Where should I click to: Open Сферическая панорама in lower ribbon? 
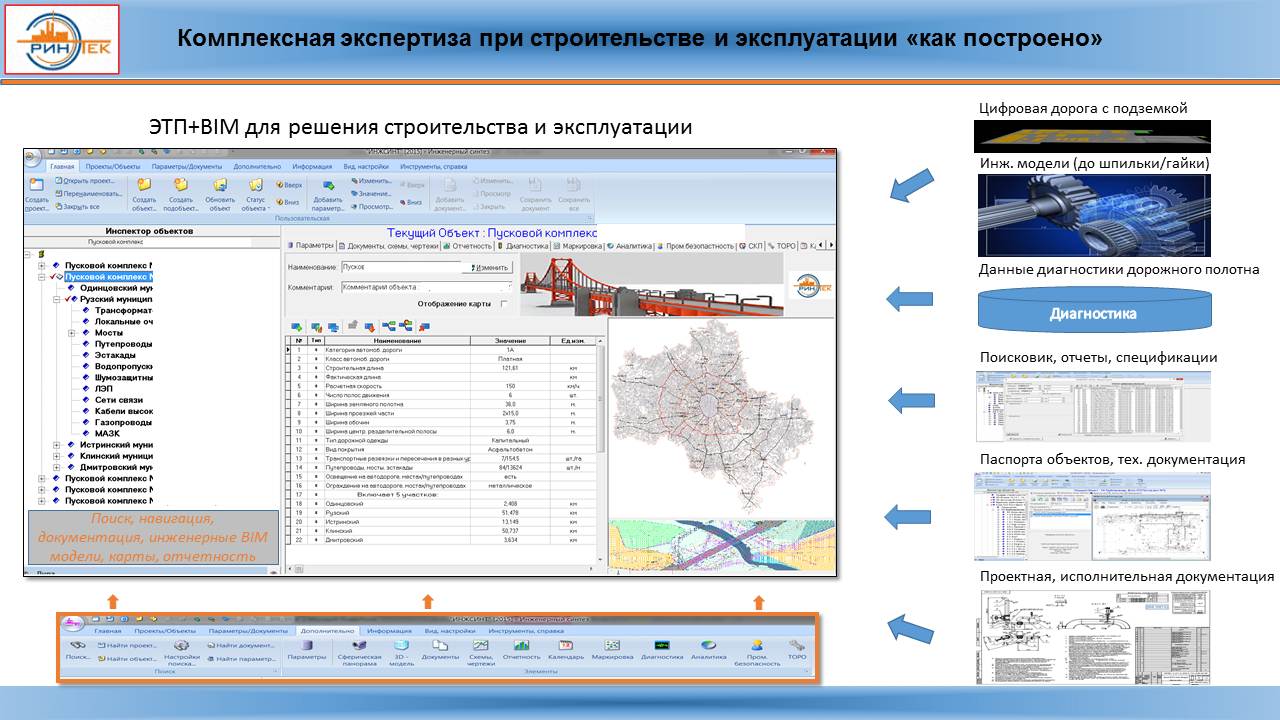click(358, 647)
